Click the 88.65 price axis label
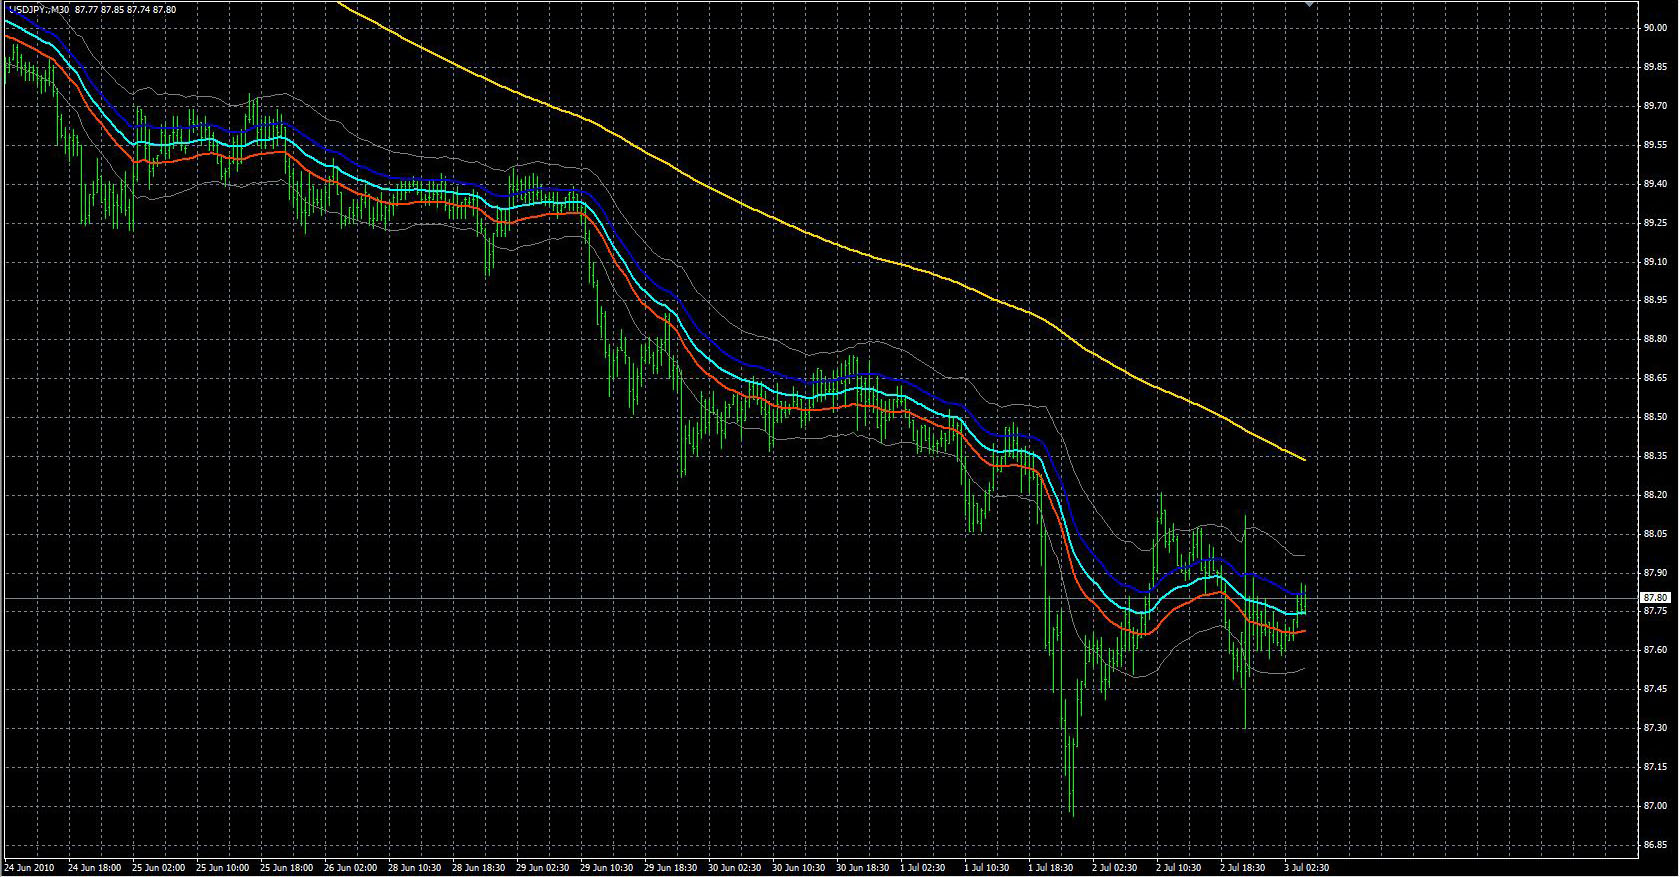This screenshot has height=877, width=1680. pyautogui.click(x=1655, y=378)
